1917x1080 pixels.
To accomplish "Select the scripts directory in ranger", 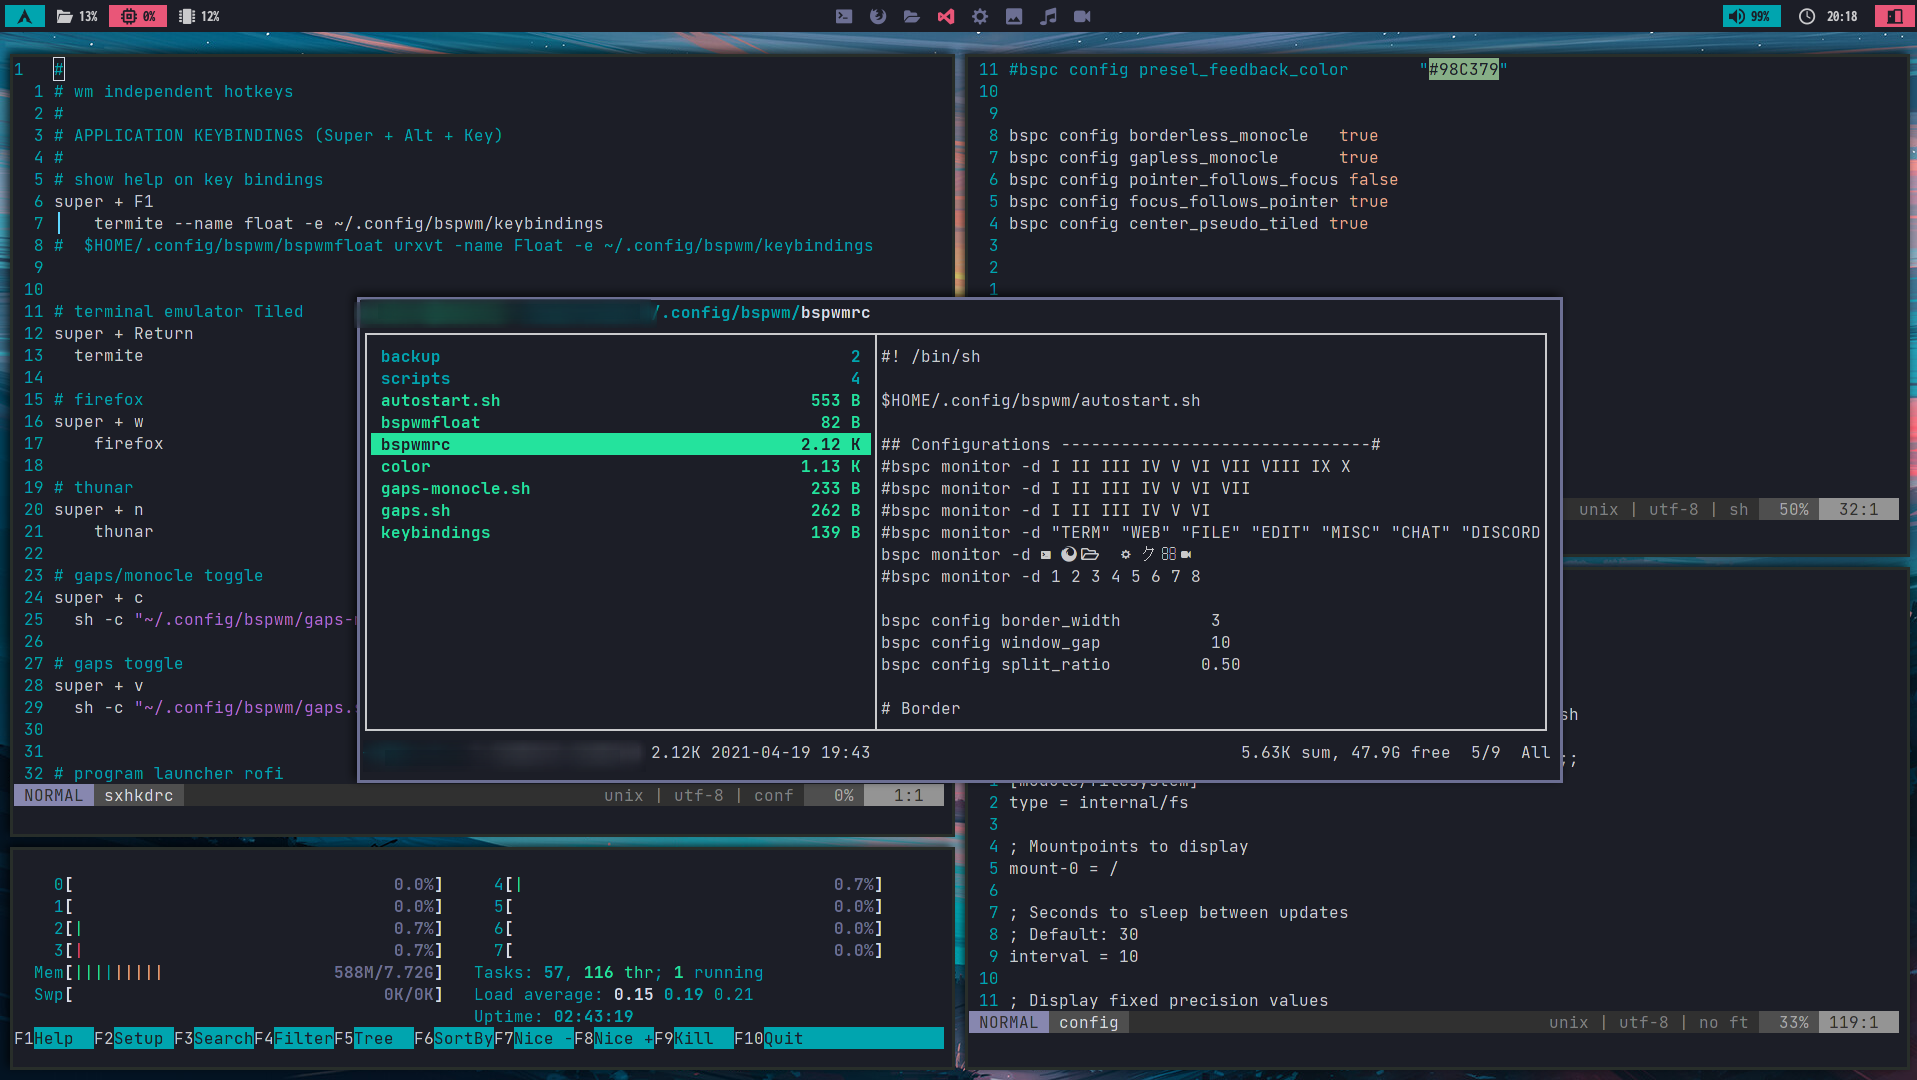I will (x=620, y=379).
